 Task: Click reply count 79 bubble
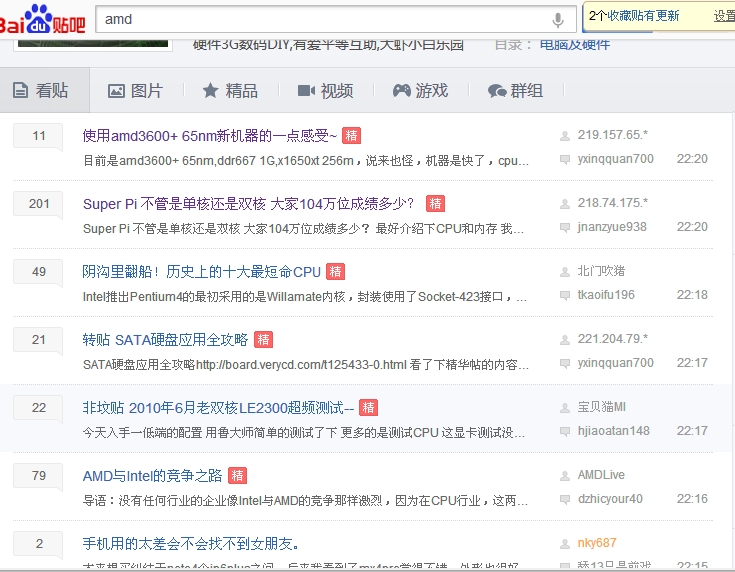[x=38, y=476]
